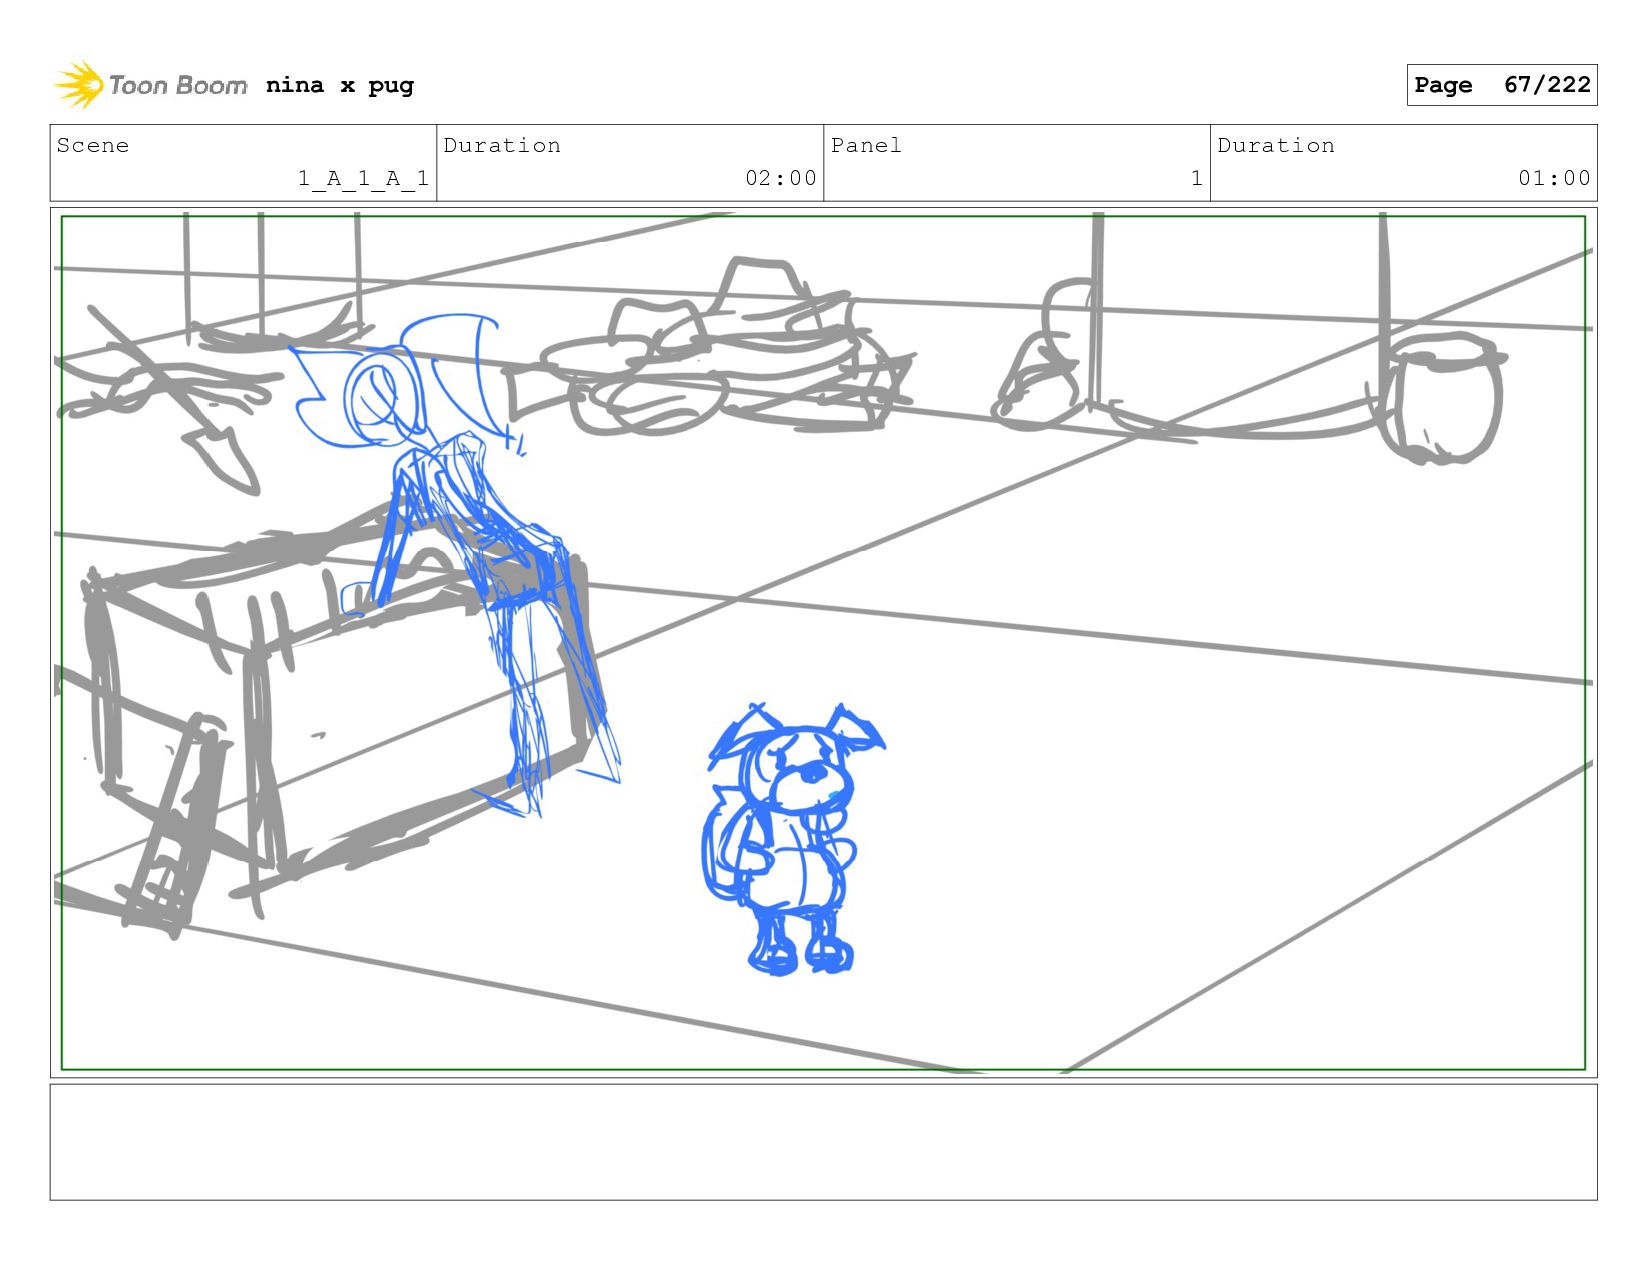
Task: Click the empty caption box below the panel
Action: coord(823,1142)
